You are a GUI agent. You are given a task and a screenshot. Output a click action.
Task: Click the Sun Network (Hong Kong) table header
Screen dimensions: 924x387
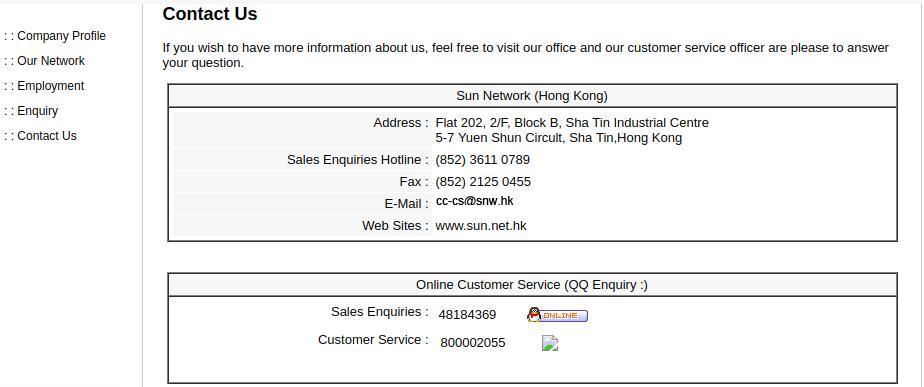pyautogui.click(x=532, y=95)
